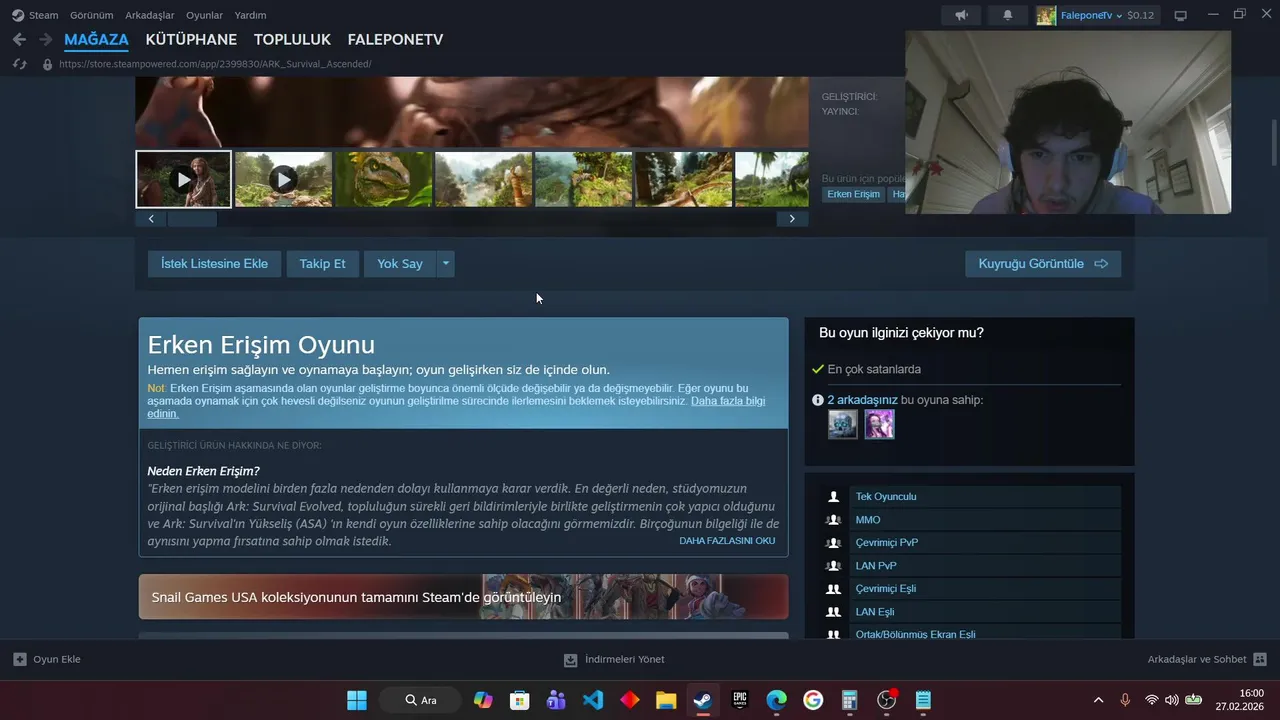Open Calculator from the taskbar
1280x720 pixels.
point(850,700)
